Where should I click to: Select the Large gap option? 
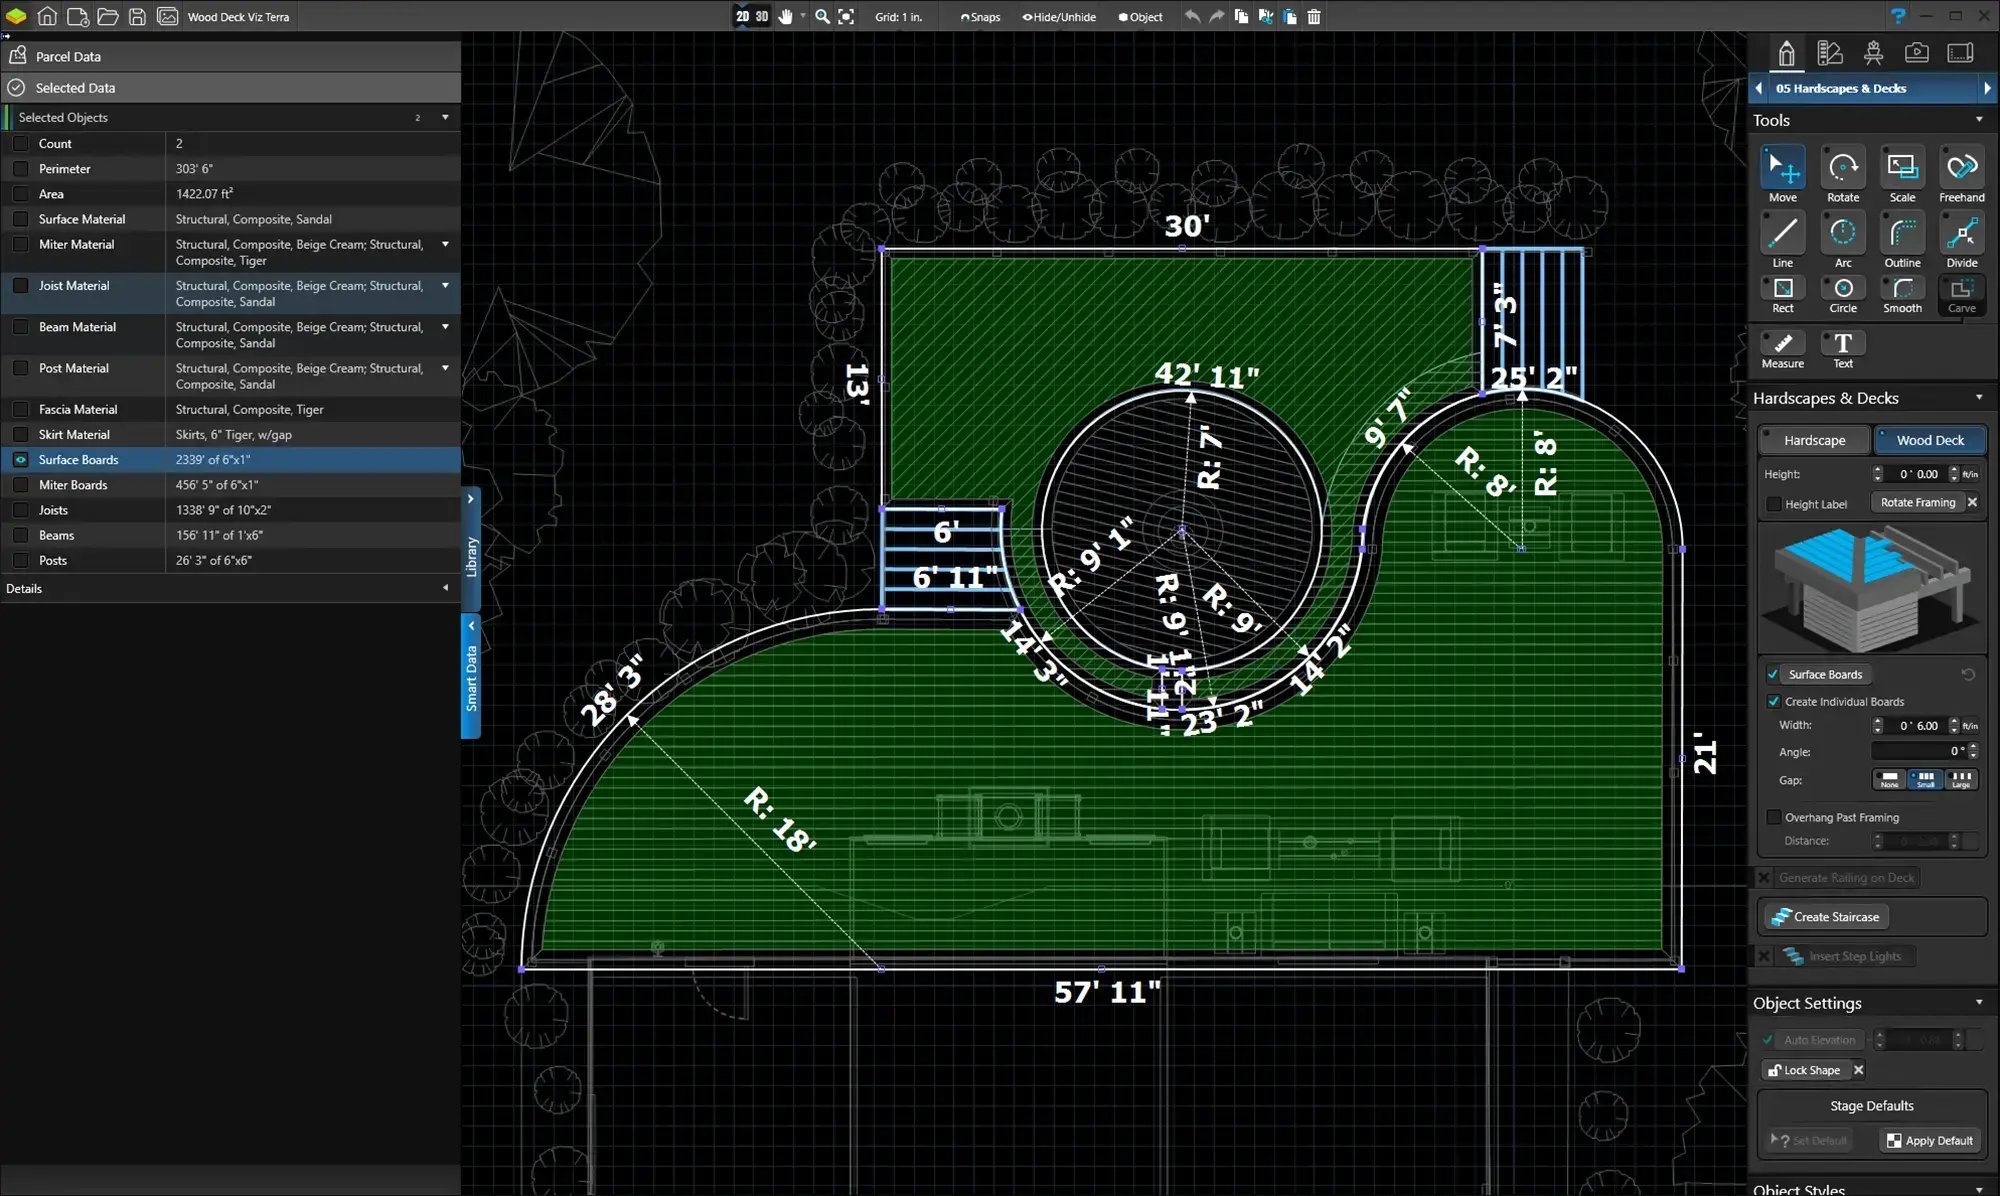(x=1961, y=779)
